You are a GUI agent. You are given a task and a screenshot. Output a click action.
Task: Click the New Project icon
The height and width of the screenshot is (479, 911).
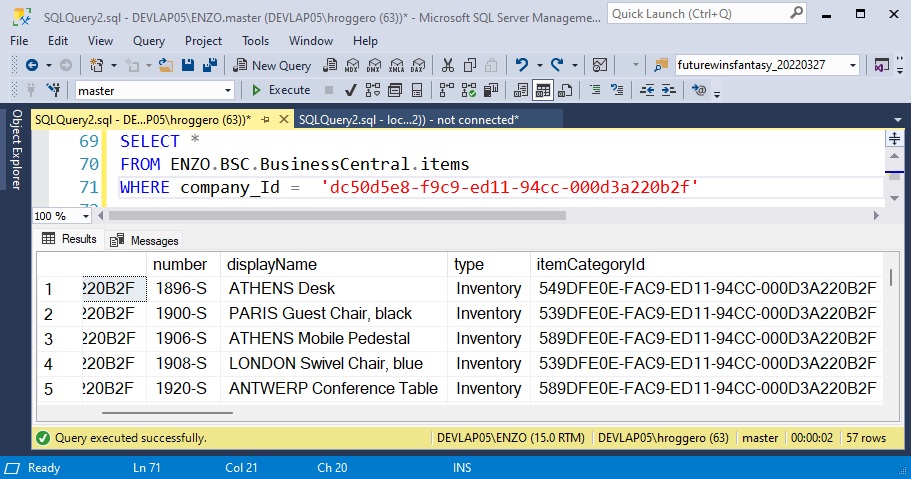pyautogui.click(x=96, y=65)
